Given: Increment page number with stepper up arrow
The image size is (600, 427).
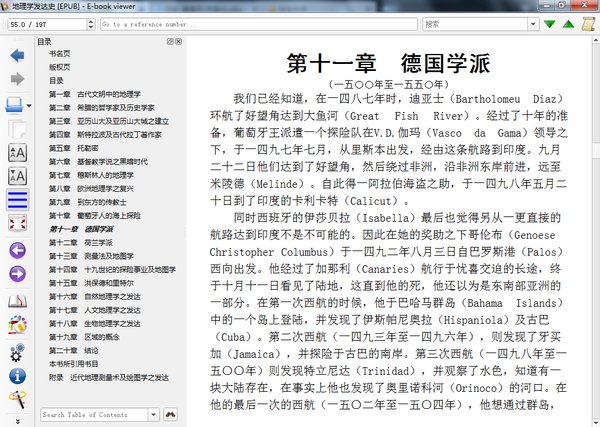Looking at the screenshot, I should [91, 21].
